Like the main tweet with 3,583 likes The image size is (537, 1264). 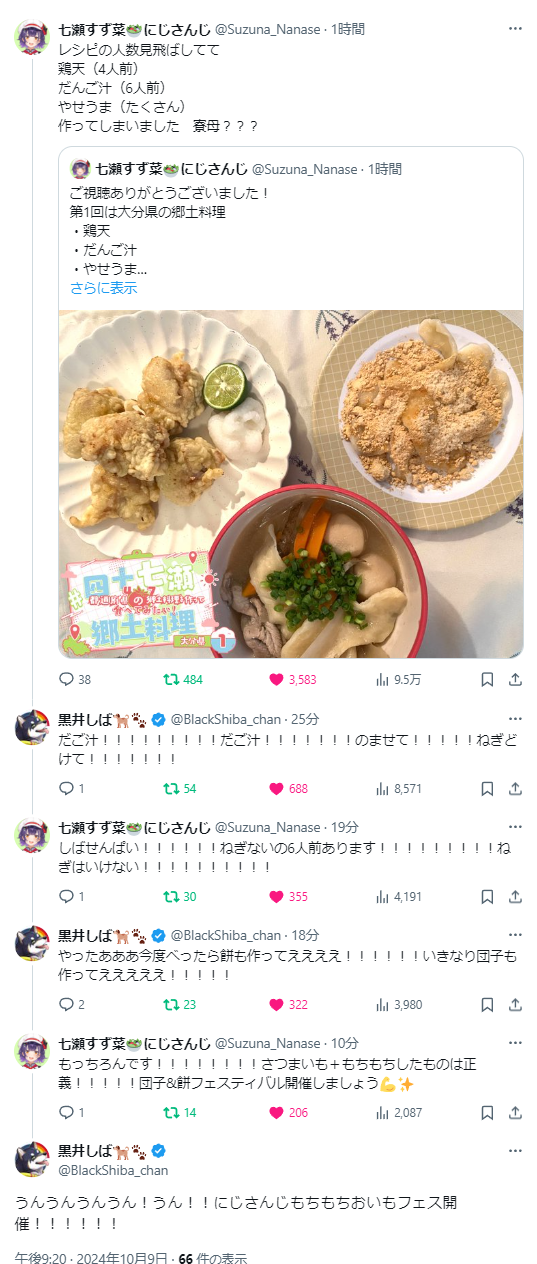(292, 680)
